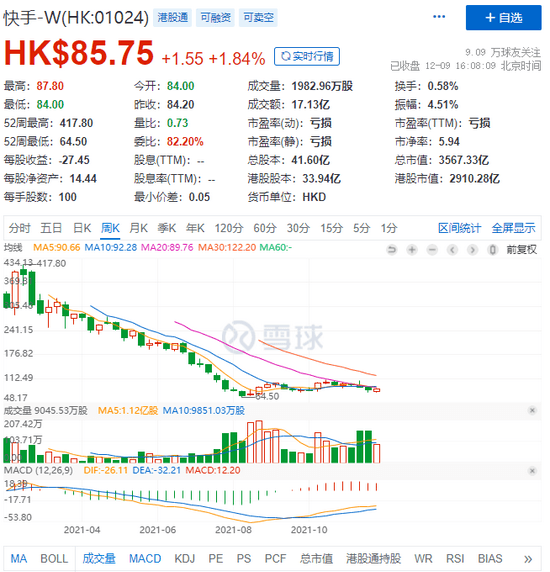Click the HK$85.75 current price
Screen dimensions: 550x572
pyautogui.click(x=79, y=53)
